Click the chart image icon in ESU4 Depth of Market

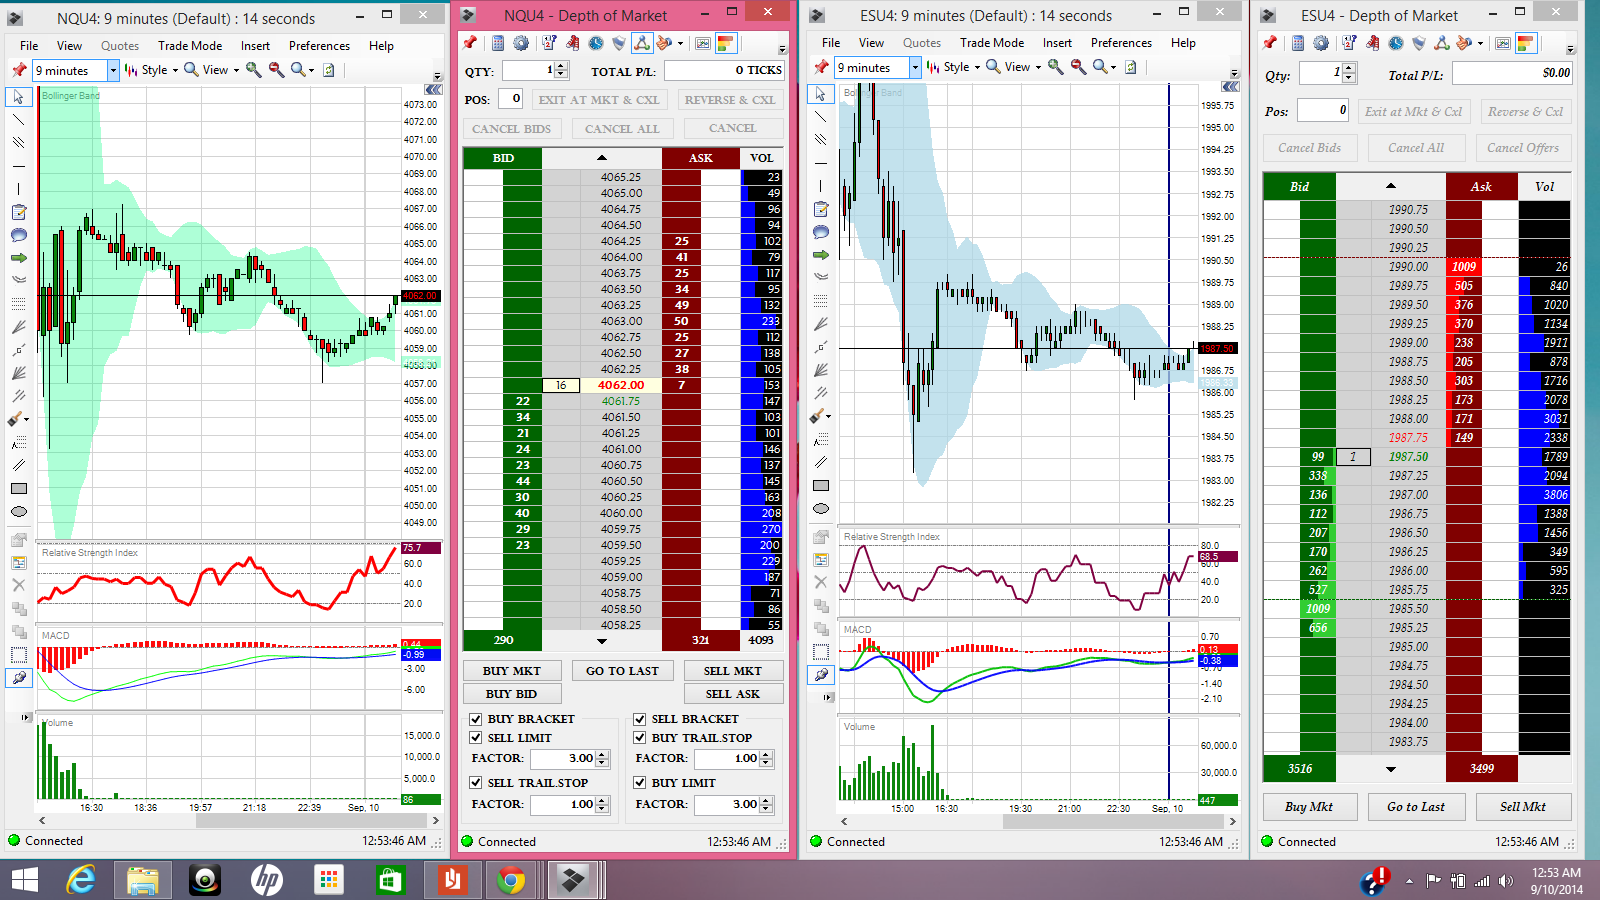pyautogui.click(x=1503, y=43)
